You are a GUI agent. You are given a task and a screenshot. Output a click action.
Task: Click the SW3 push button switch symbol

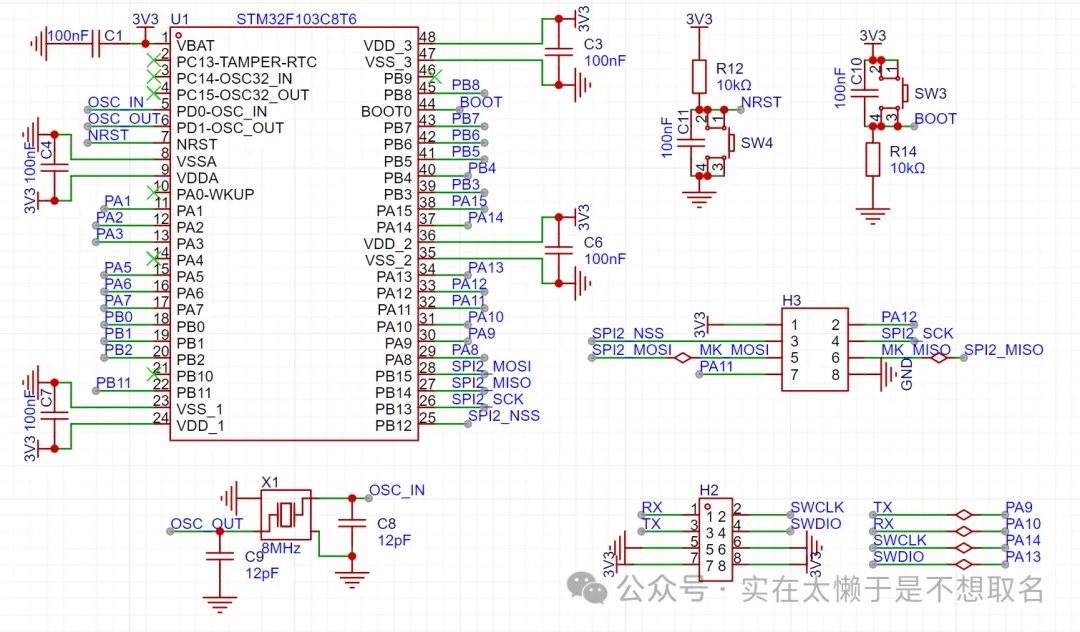(903, 93)
